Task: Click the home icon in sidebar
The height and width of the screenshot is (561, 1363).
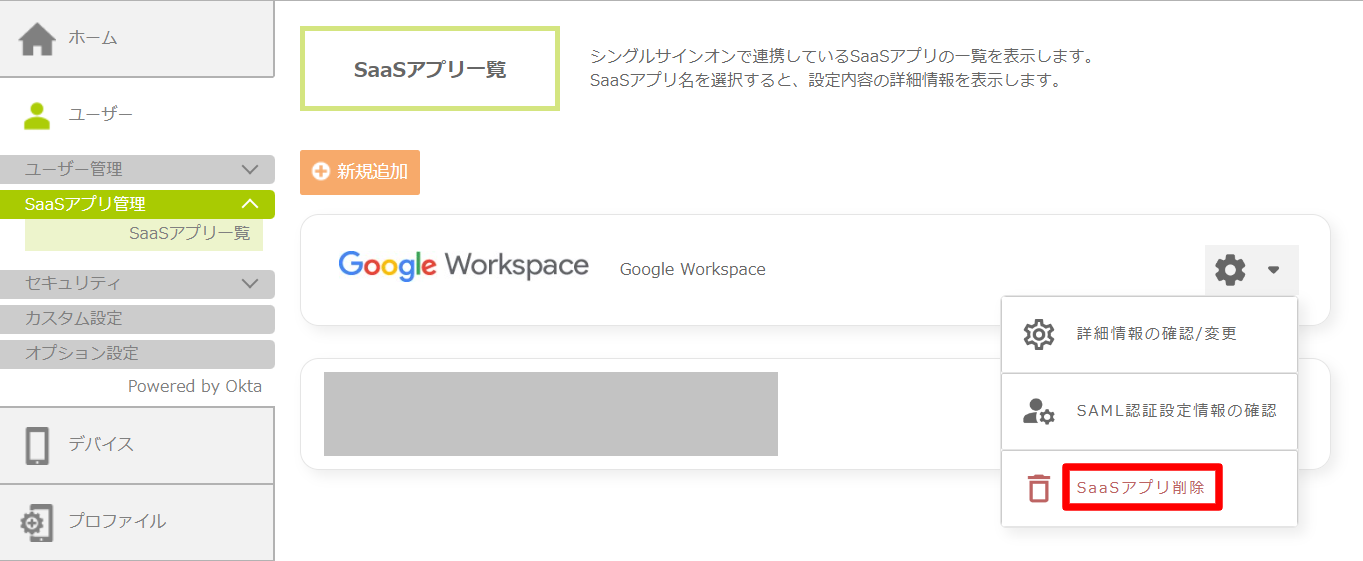Action: point(37,39)
